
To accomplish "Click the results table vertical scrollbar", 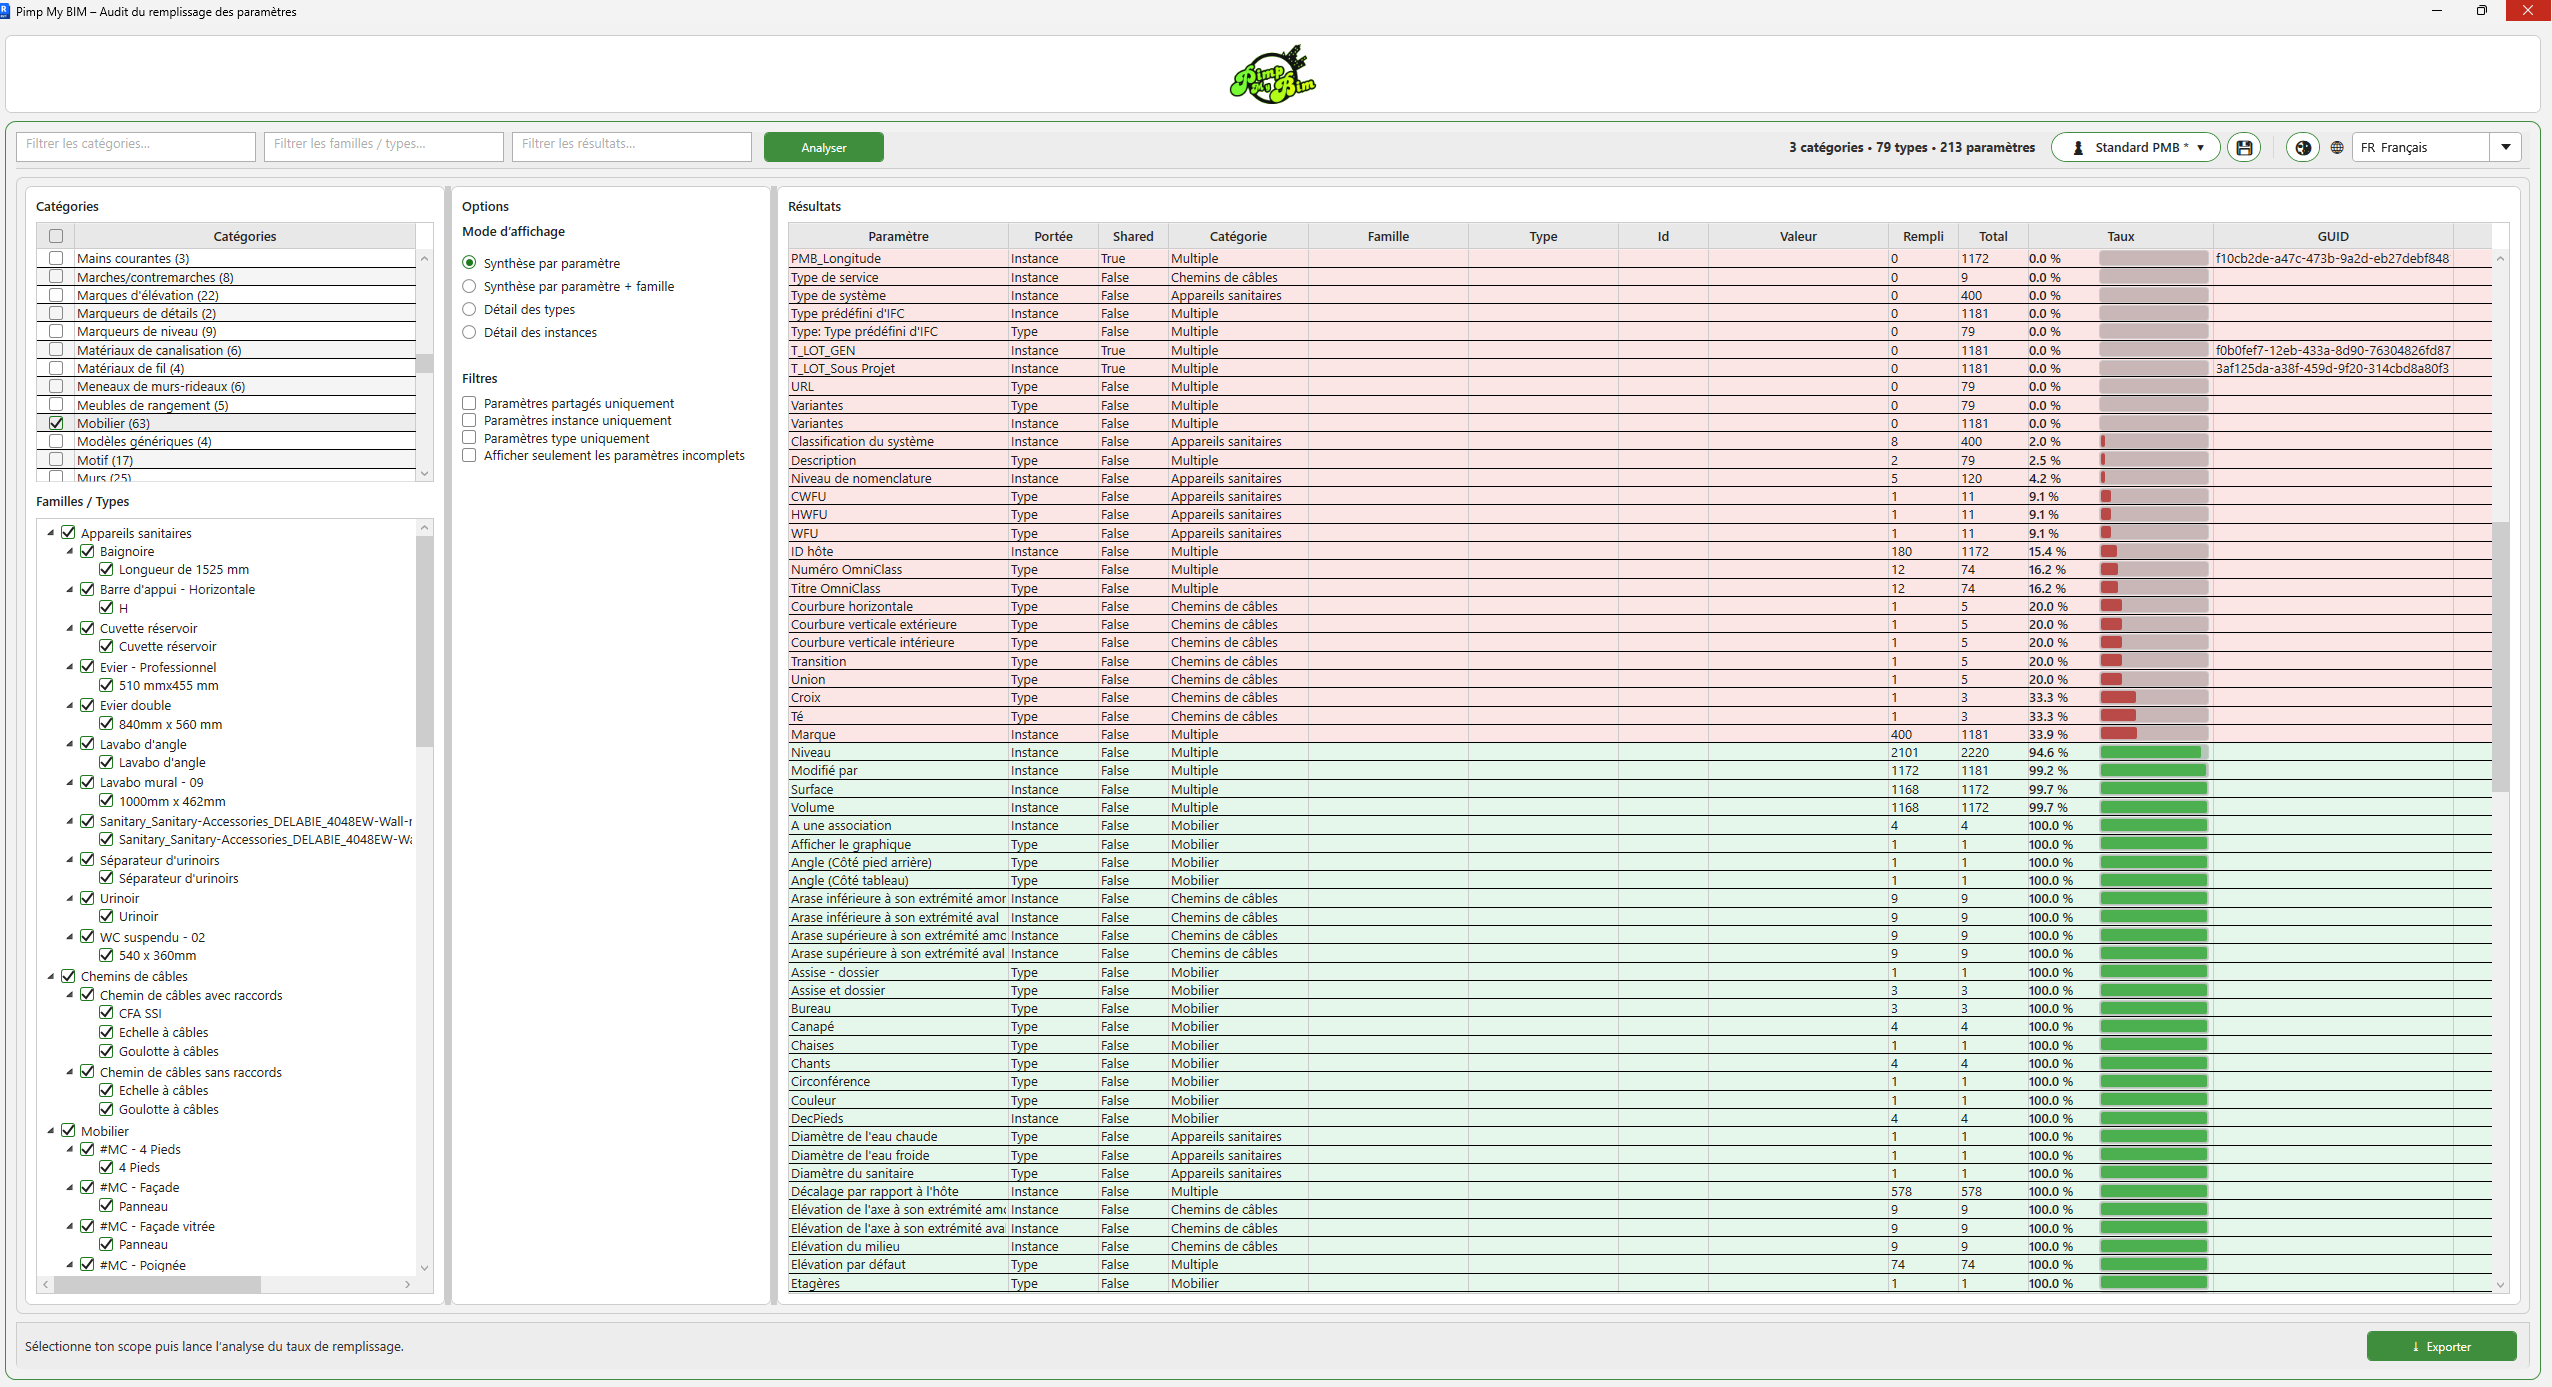I will [2500, 656].
